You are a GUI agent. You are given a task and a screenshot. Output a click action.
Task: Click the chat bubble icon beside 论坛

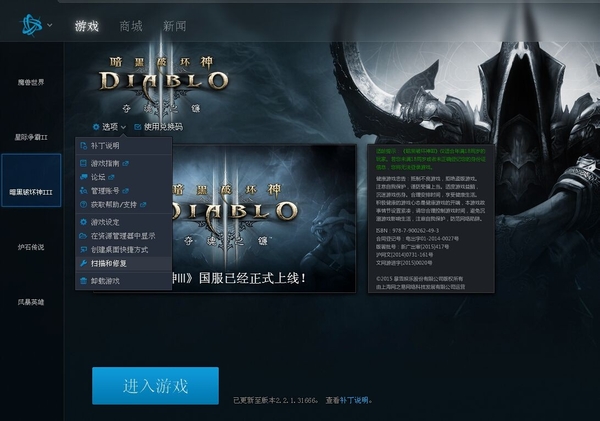tap(83, 177)
